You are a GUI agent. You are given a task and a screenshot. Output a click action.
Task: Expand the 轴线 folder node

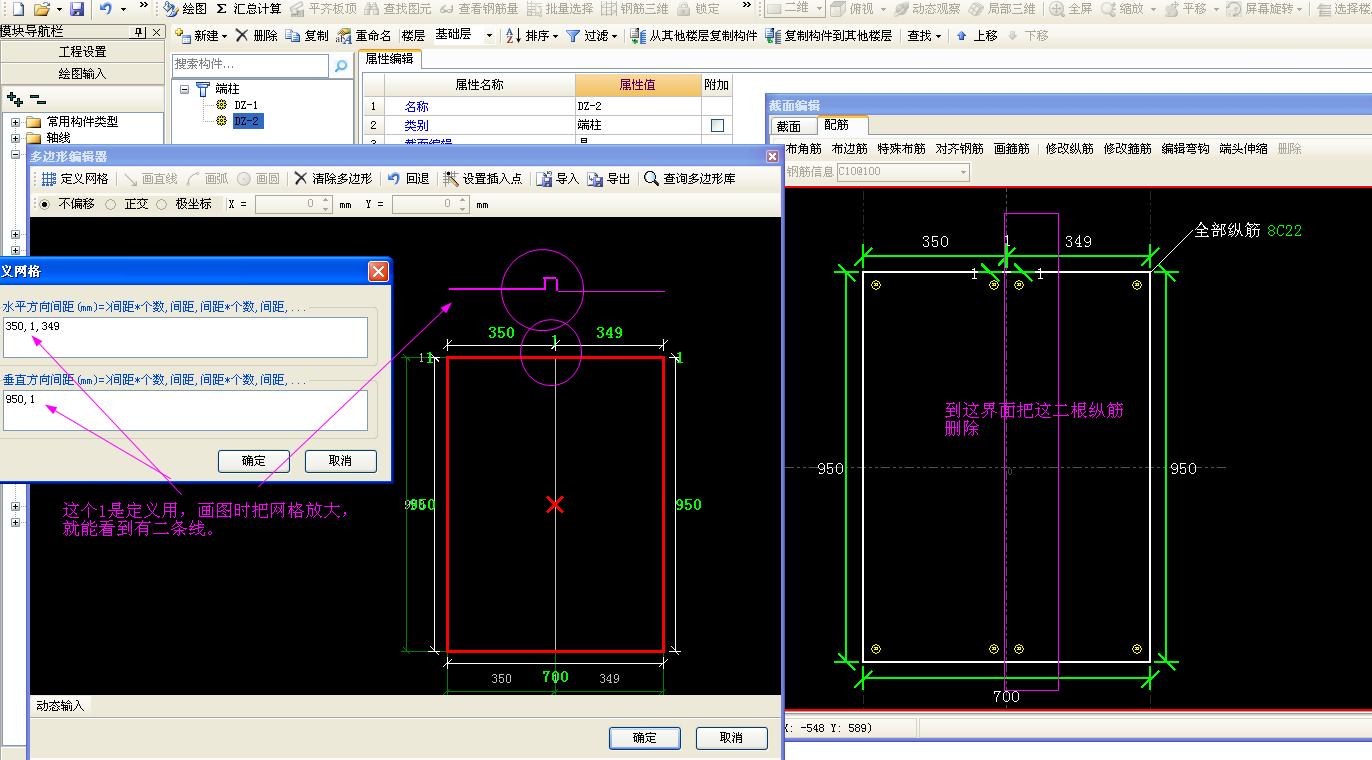point(16,138)
